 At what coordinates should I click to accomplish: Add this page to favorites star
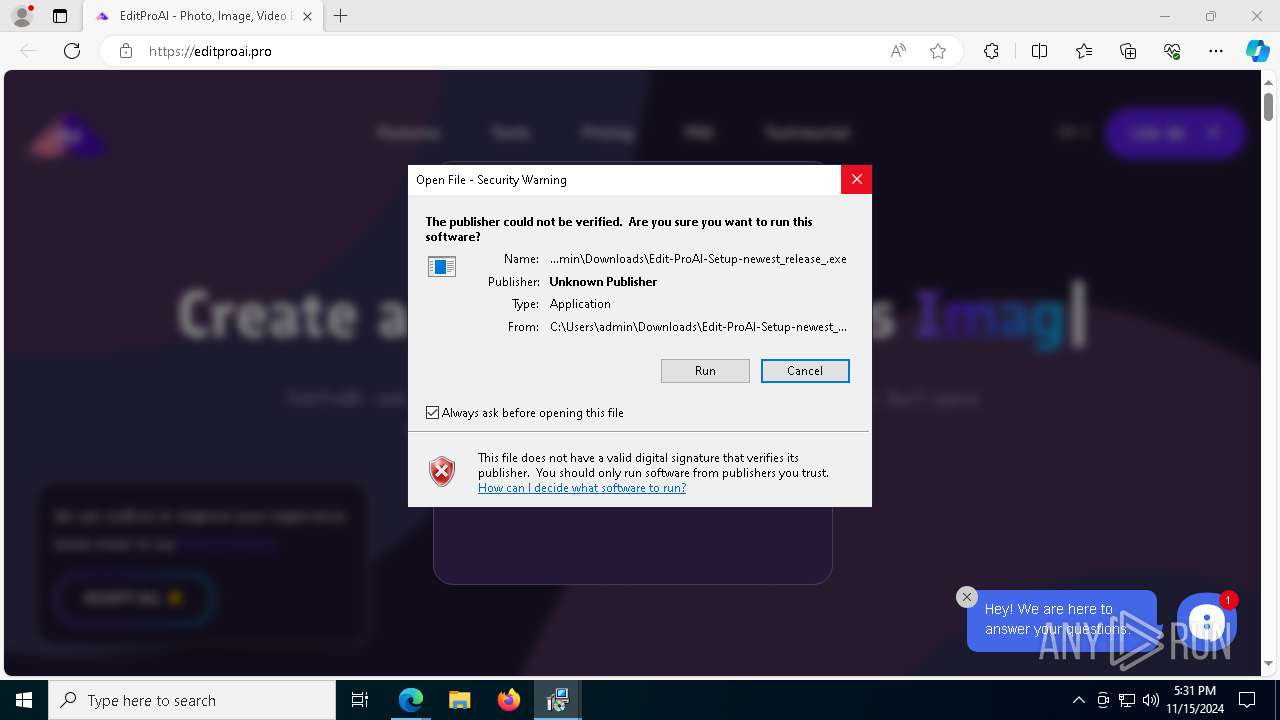938,51
